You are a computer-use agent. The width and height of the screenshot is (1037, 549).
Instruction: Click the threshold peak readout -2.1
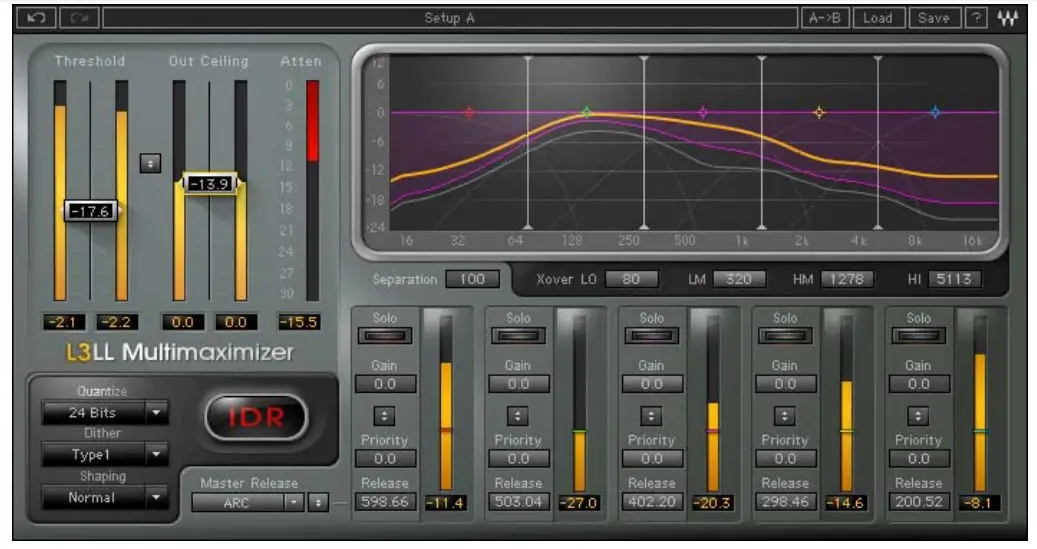[x=64, y=322]
